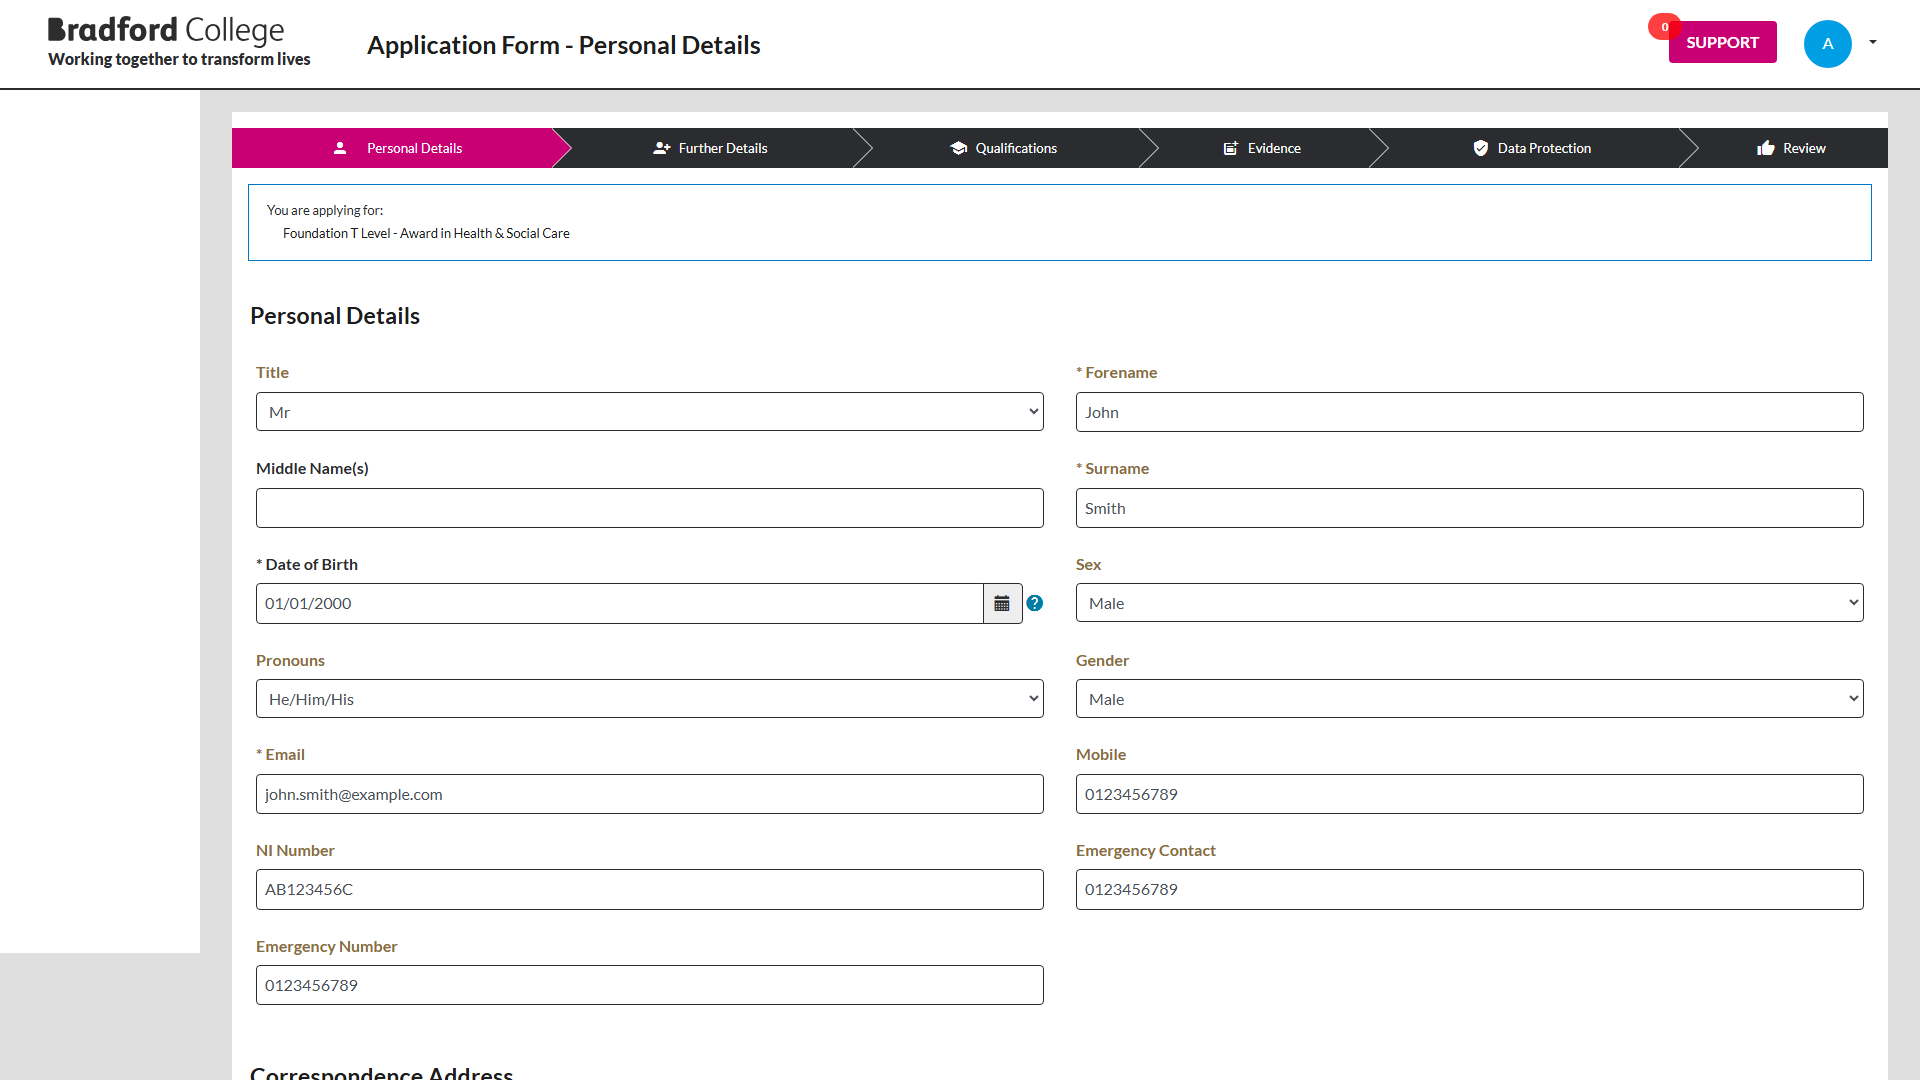Click the calendar picker icon
The image size is (1920, 1080).
[1002, 603]
